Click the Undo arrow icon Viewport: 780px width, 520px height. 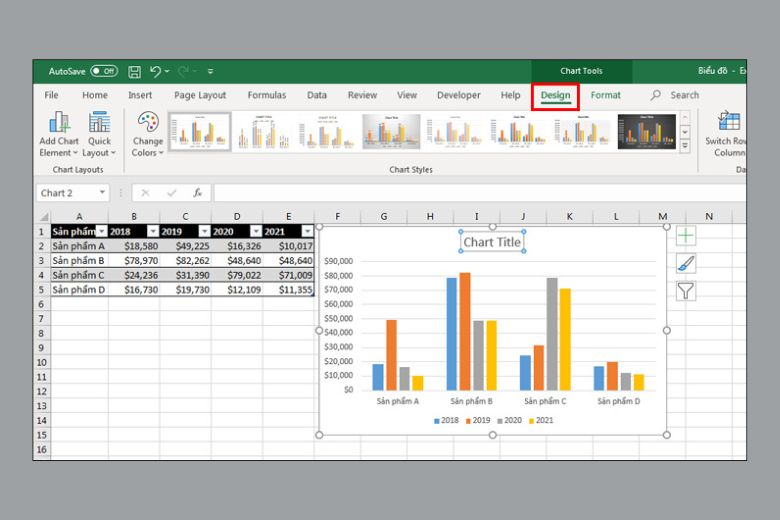pyautogui.click(x=155, y=72)
